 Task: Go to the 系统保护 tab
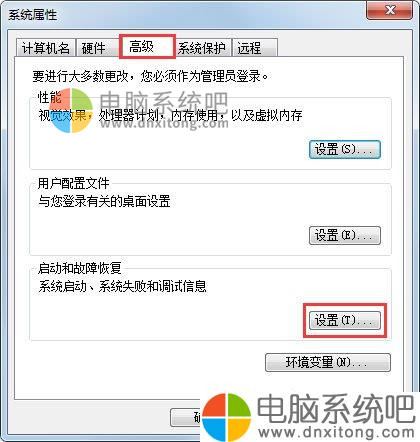click(x=203, y=48)
